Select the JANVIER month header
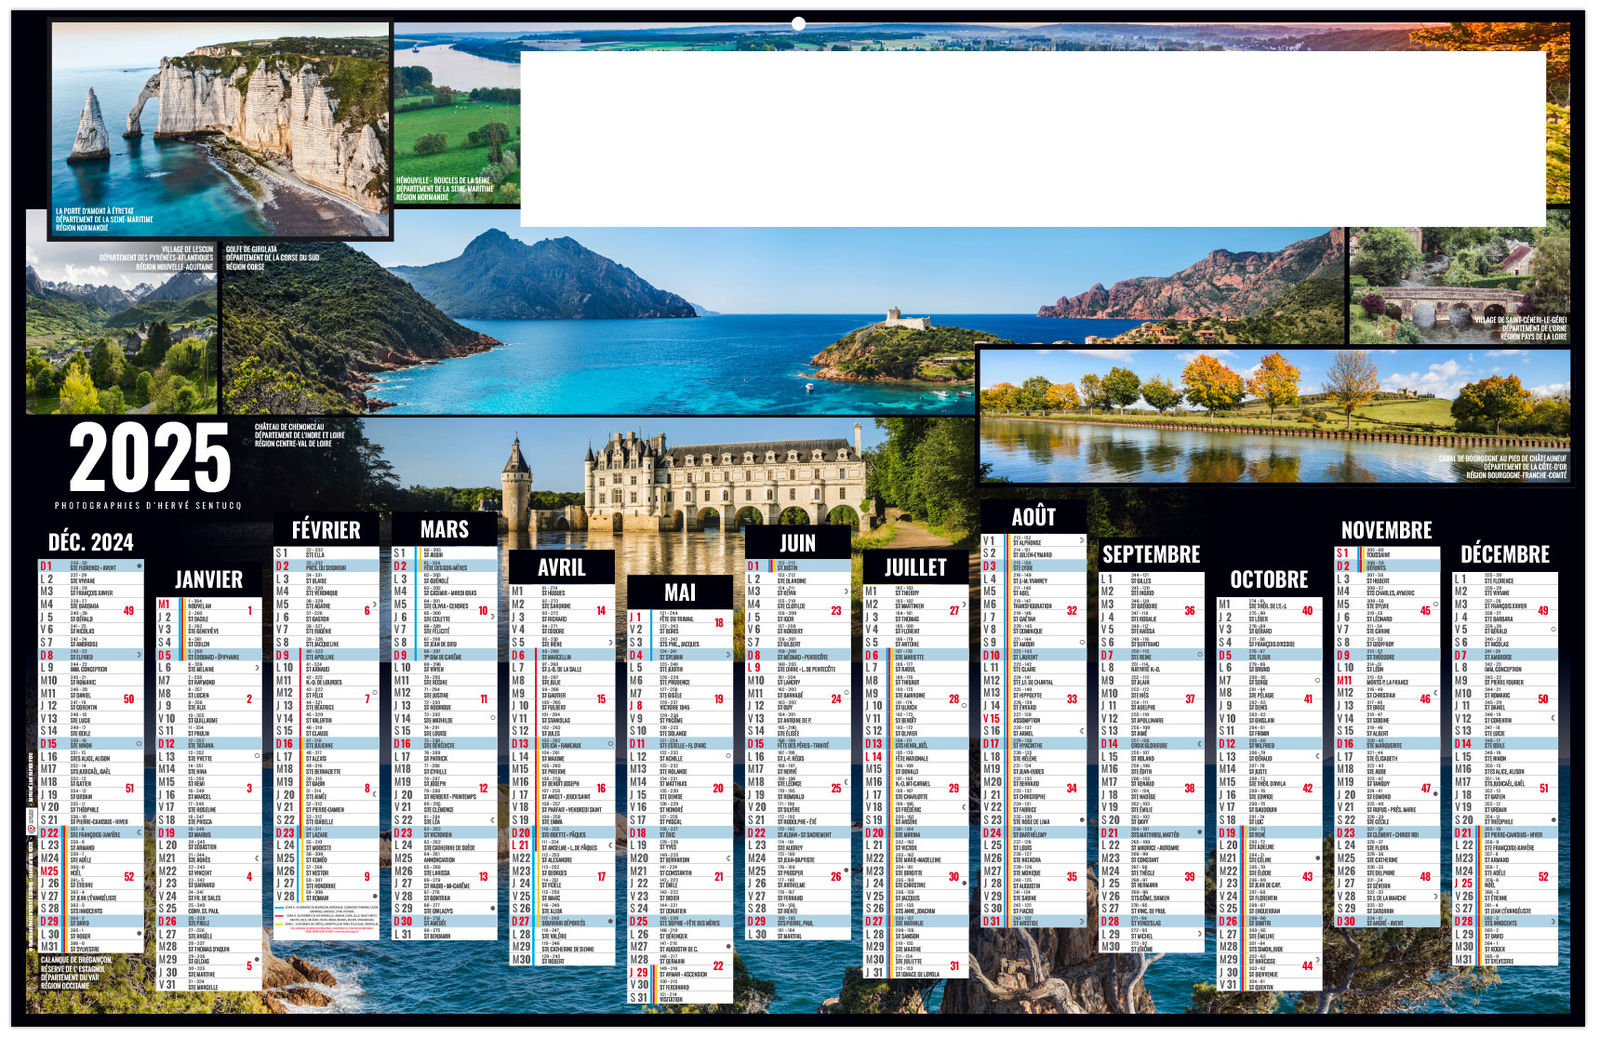Viewport: 1600px width, 1037px height. [x=208, y=580]
